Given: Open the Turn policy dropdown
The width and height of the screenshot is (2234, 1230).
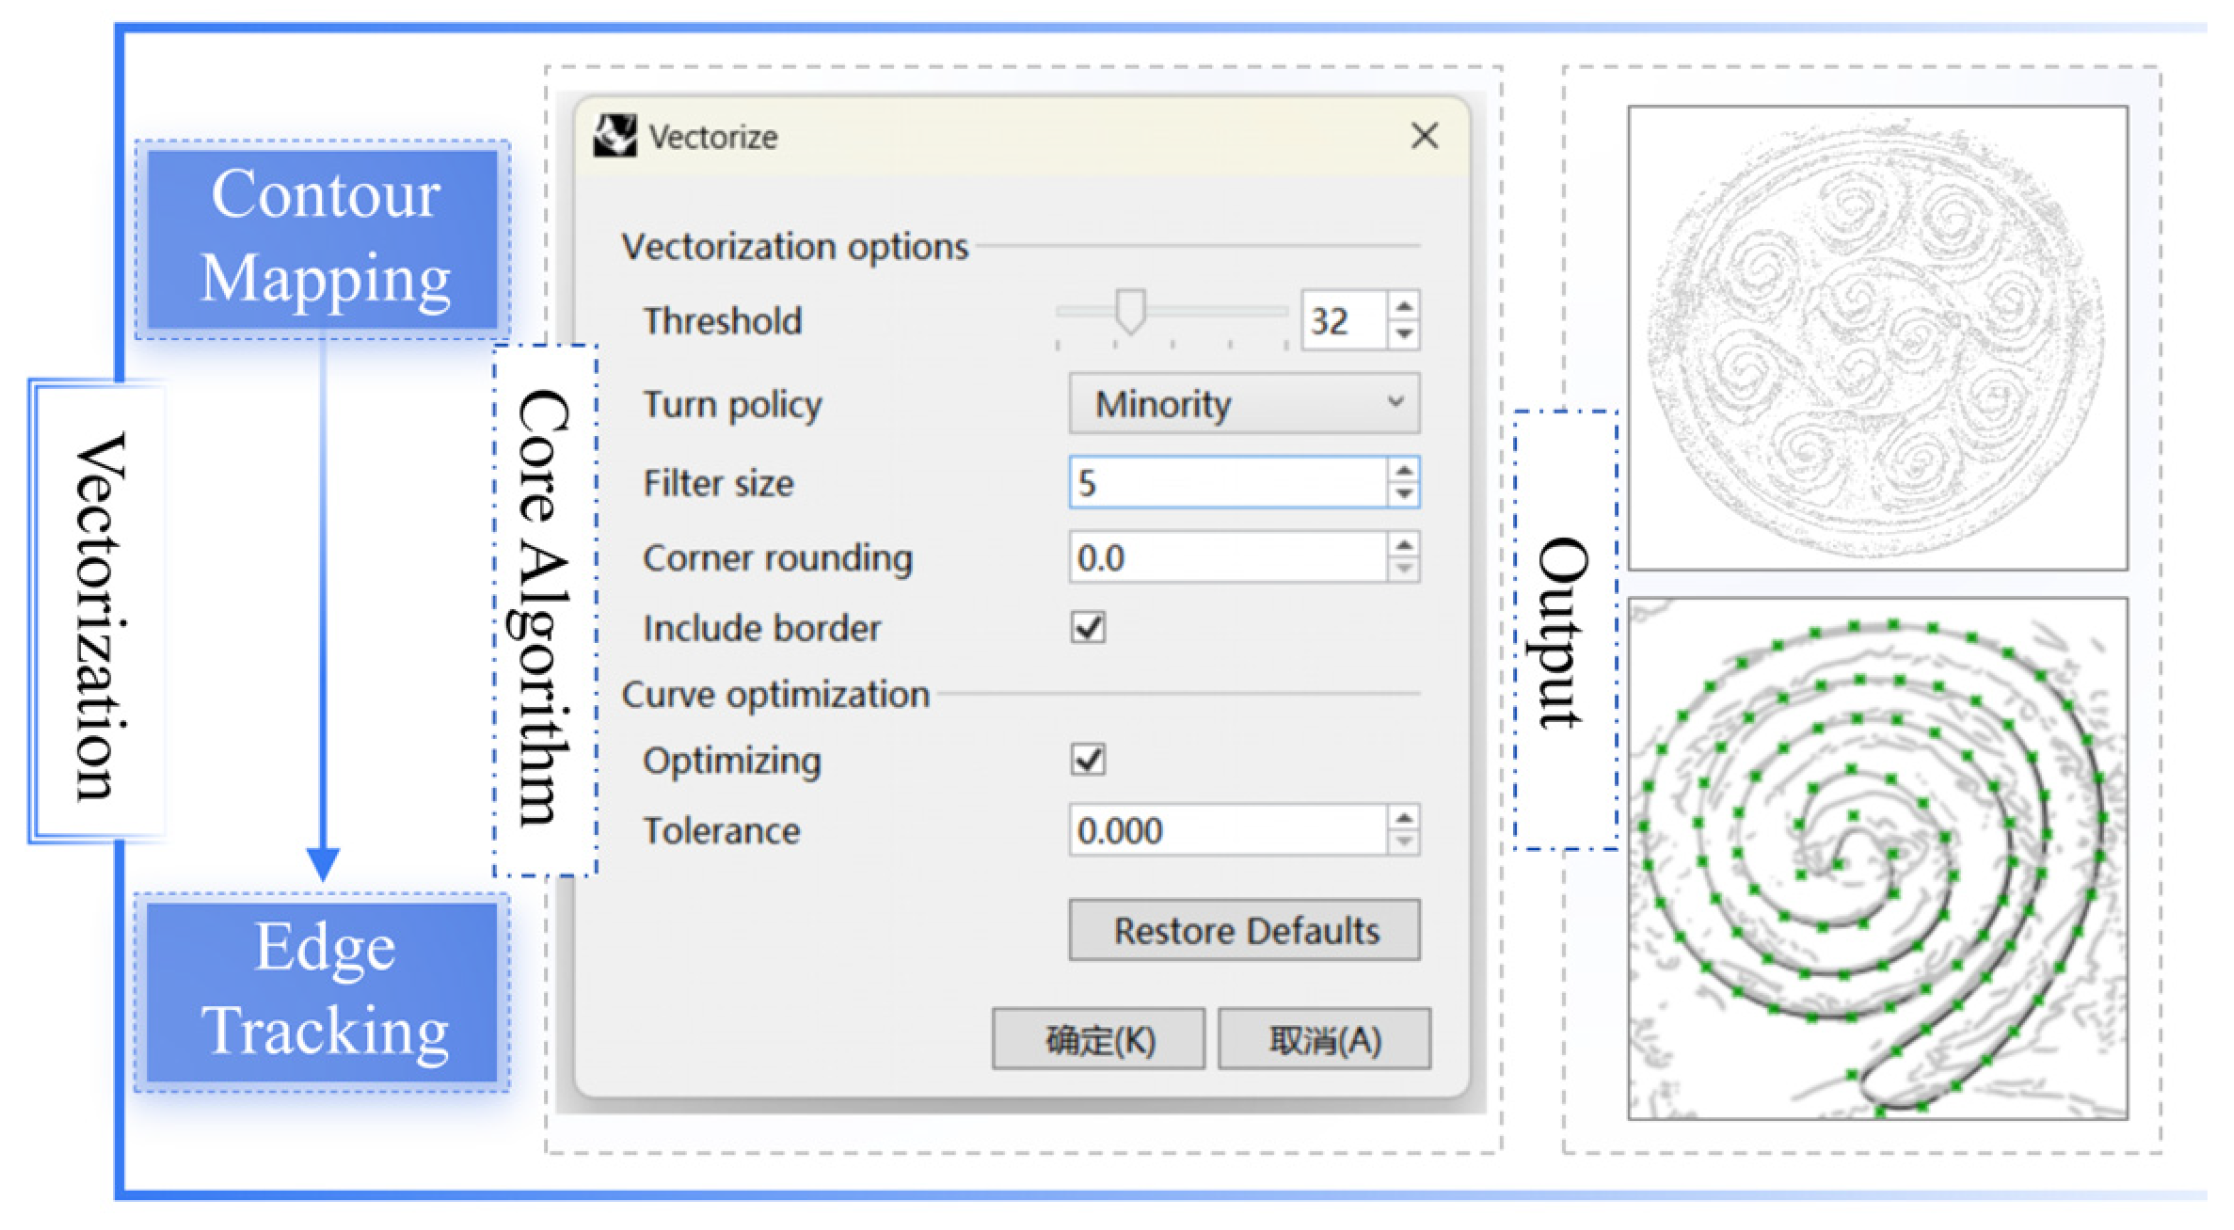Looking at the screenshot, I should click(1243, 404).
